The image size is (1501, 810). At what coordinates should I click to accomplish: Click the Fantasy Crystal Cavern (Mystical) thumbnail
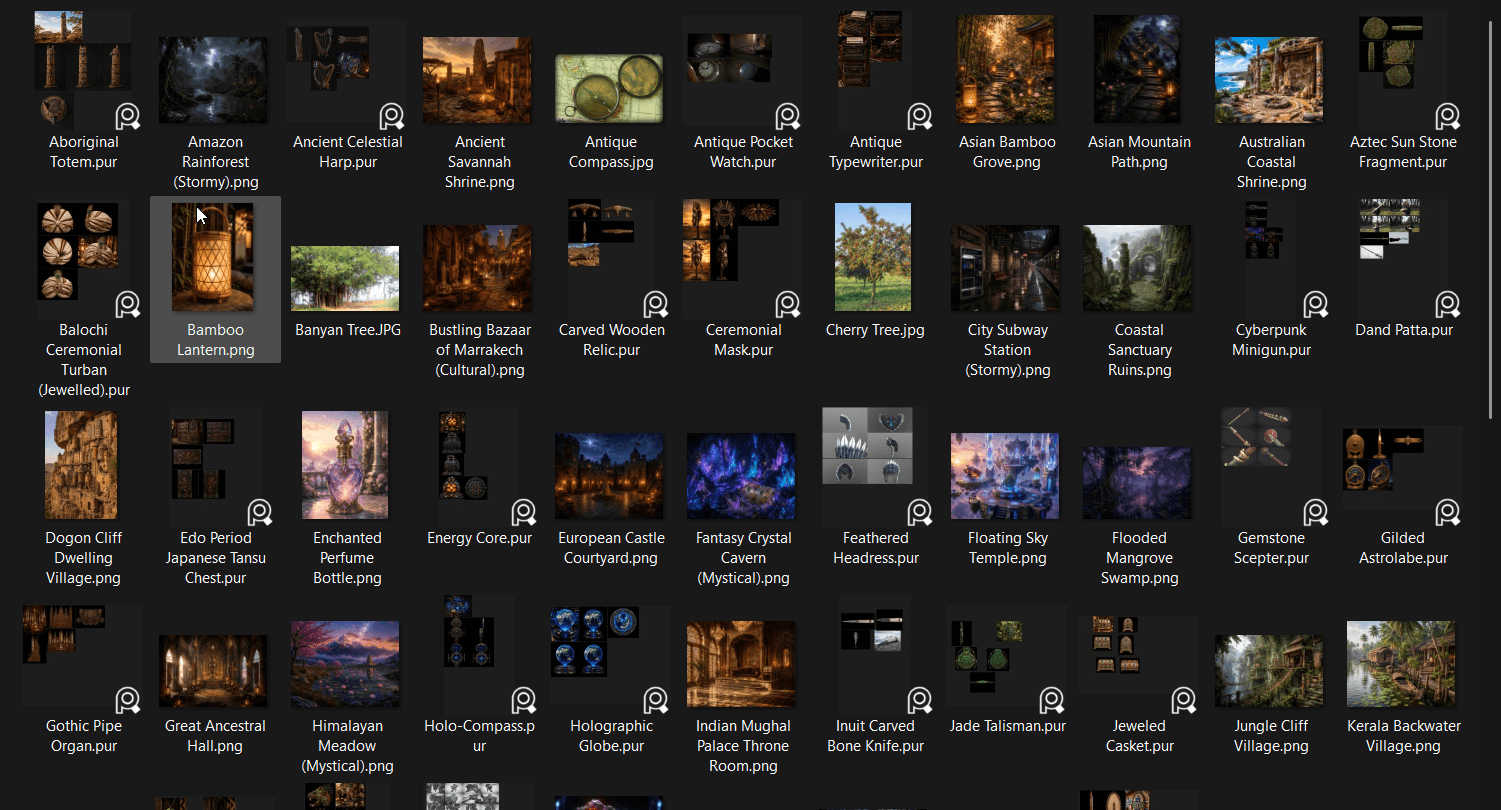tap(741, 476)
